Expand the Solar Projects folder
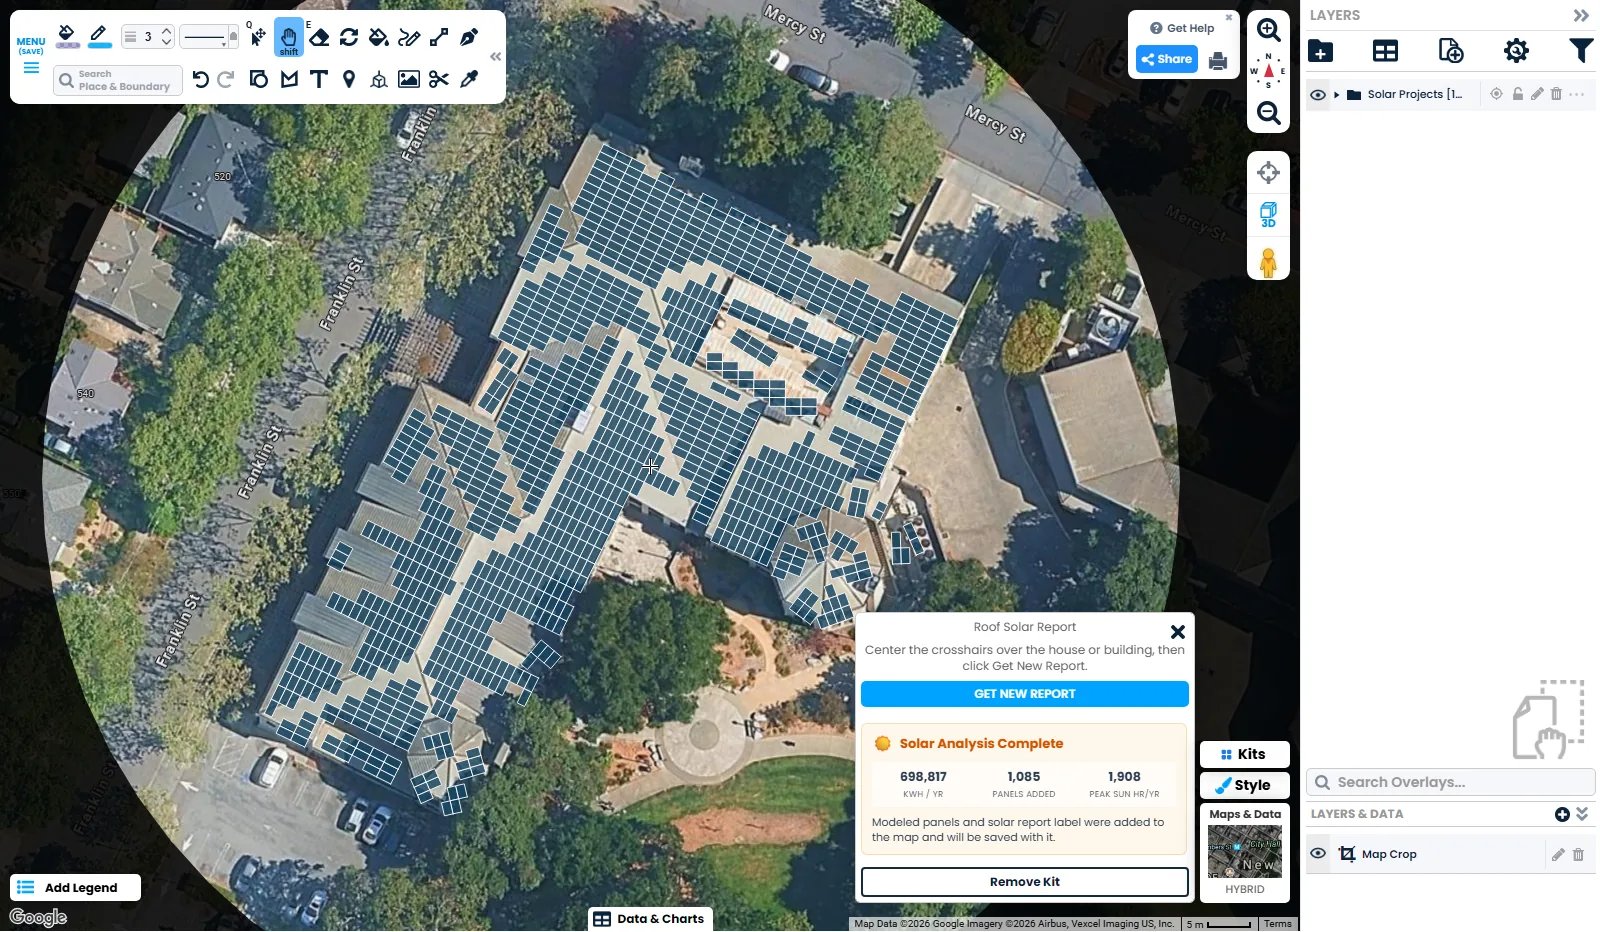The image size is (1600, 932). (x=1336, y=95)
